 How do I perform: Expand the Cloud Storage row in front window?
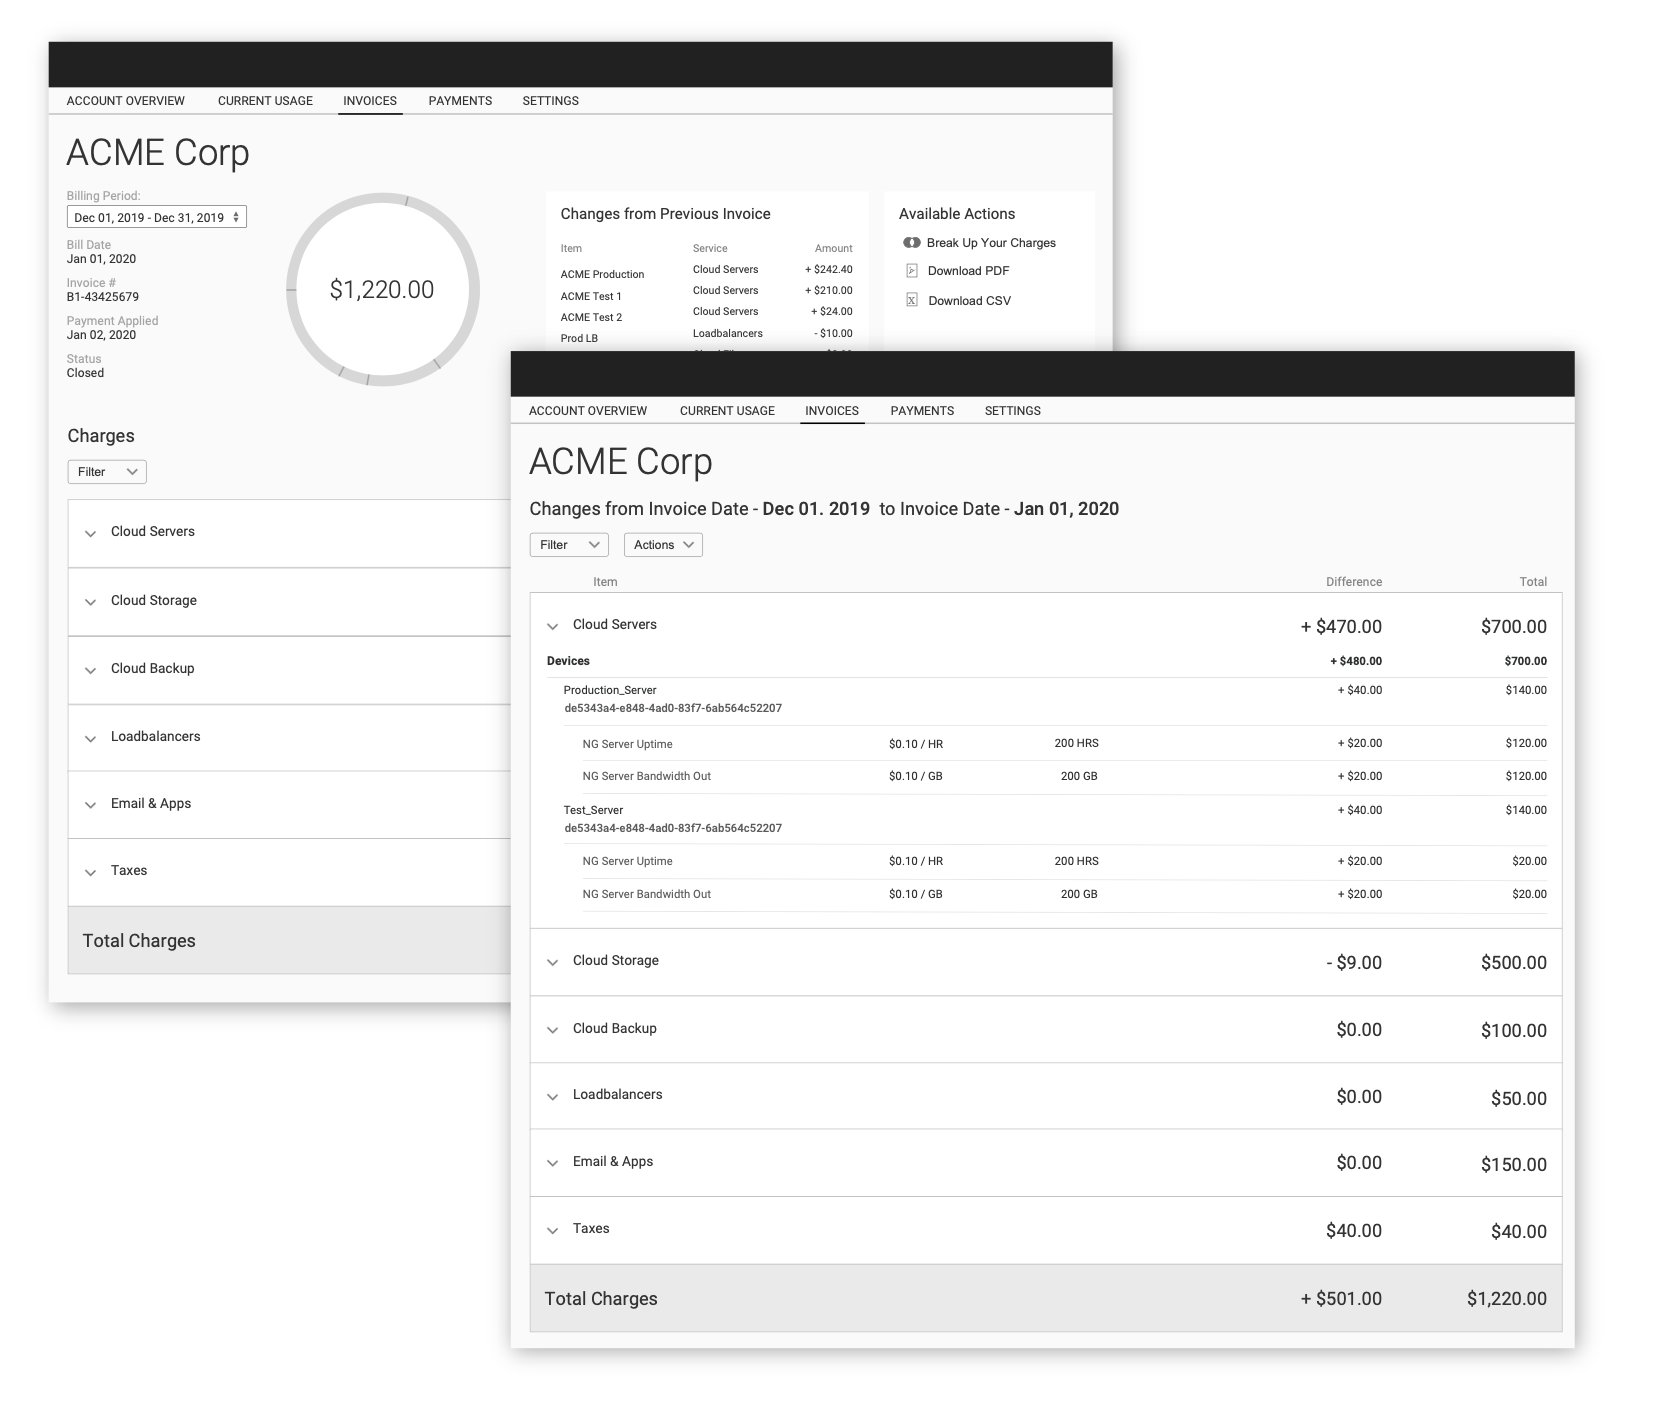click(552, 962)
